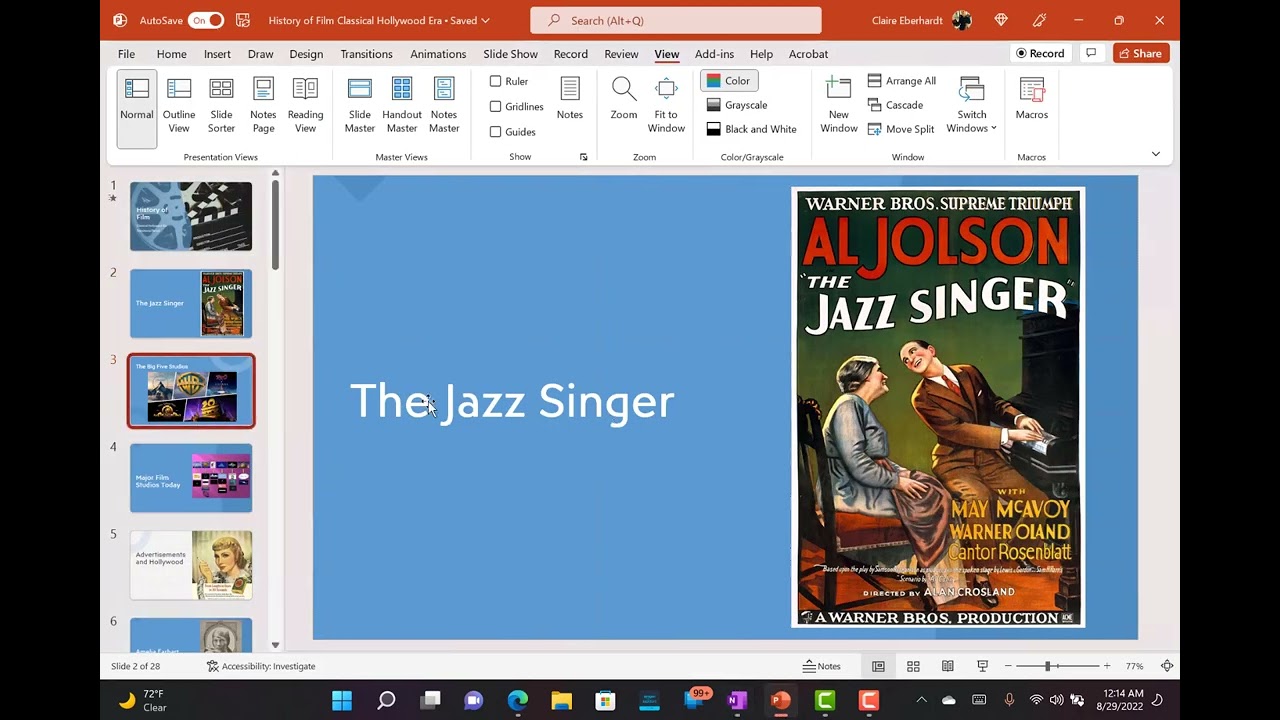Click The Jazz Singer title text
Image resolution: width=1280 pixels, height=720 pixels.
tap(512, 402)
